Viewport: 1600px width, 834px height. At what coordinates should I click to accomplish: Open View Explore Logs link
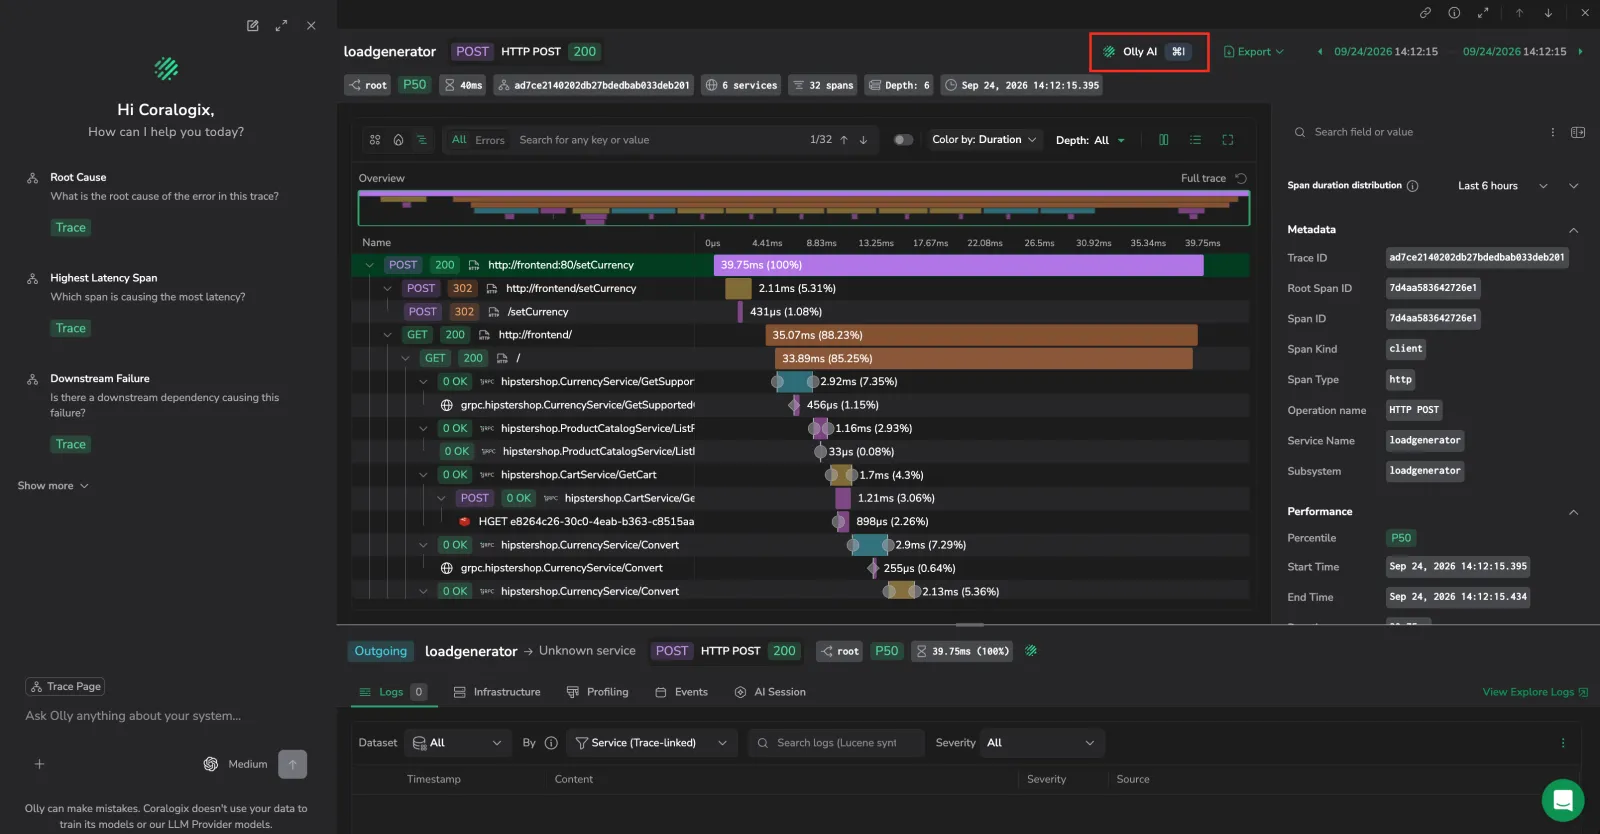pos(1535,692)
